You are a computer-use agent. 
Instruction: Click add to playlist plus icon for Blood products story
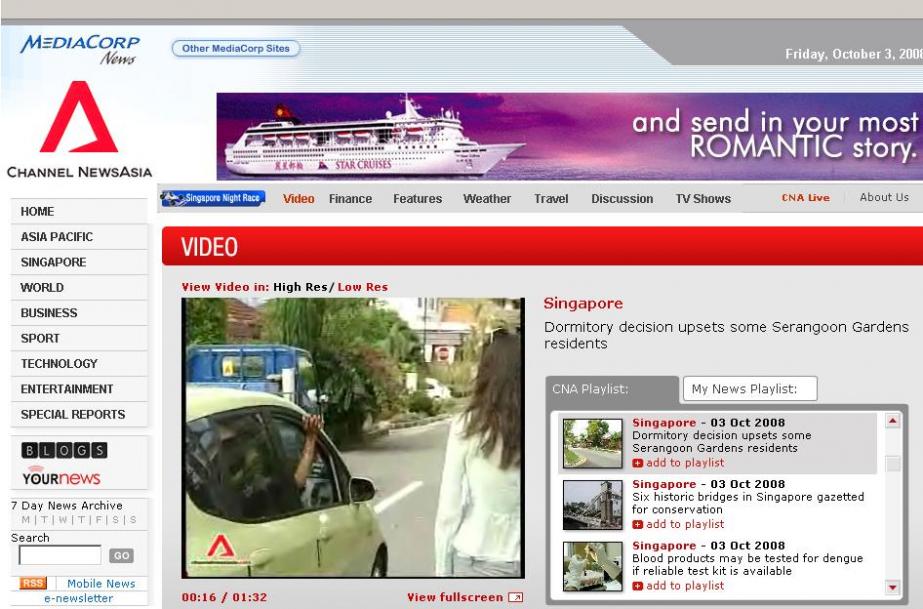coord(638,586)
